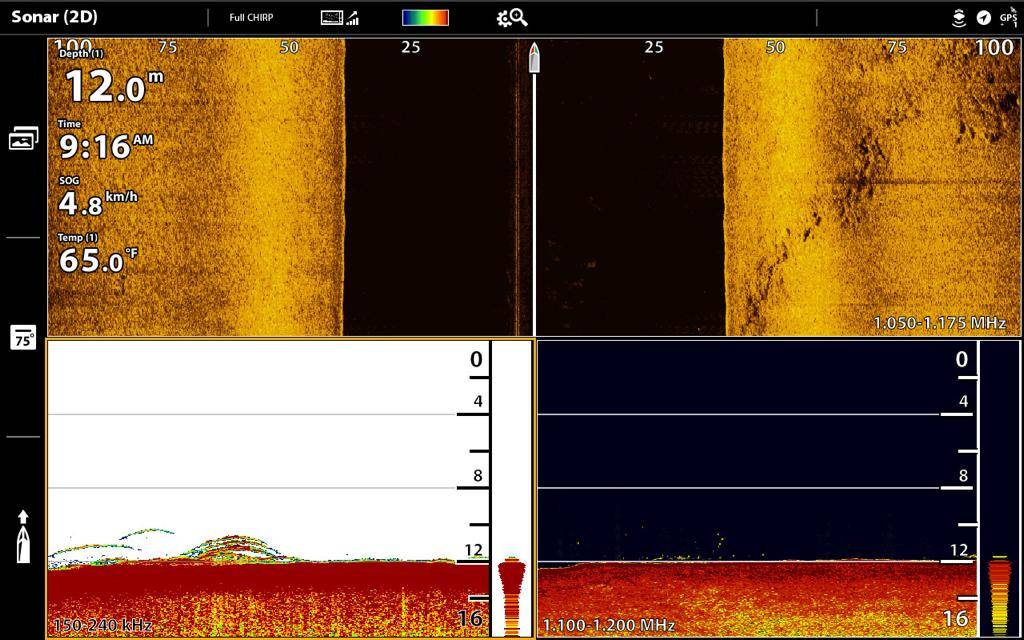Viewport: 1024px width, 640px height.
Task: Tap the boat marker atop the side imaging view
Action: point(534,58)
